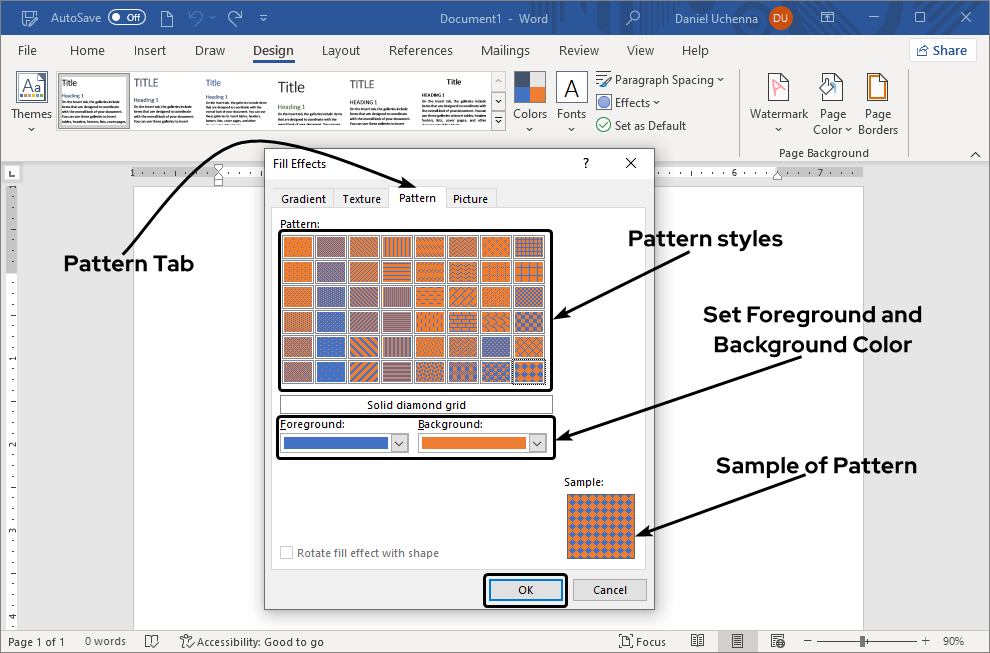990x653 pixels.
Task: Switch to Focus mode in status bar
Action: 642,641
